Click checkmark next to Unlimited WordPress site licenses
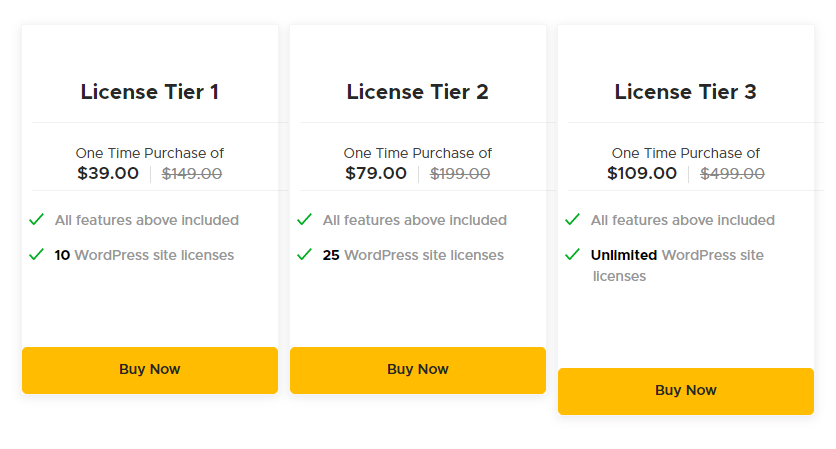 pos(573,255)
